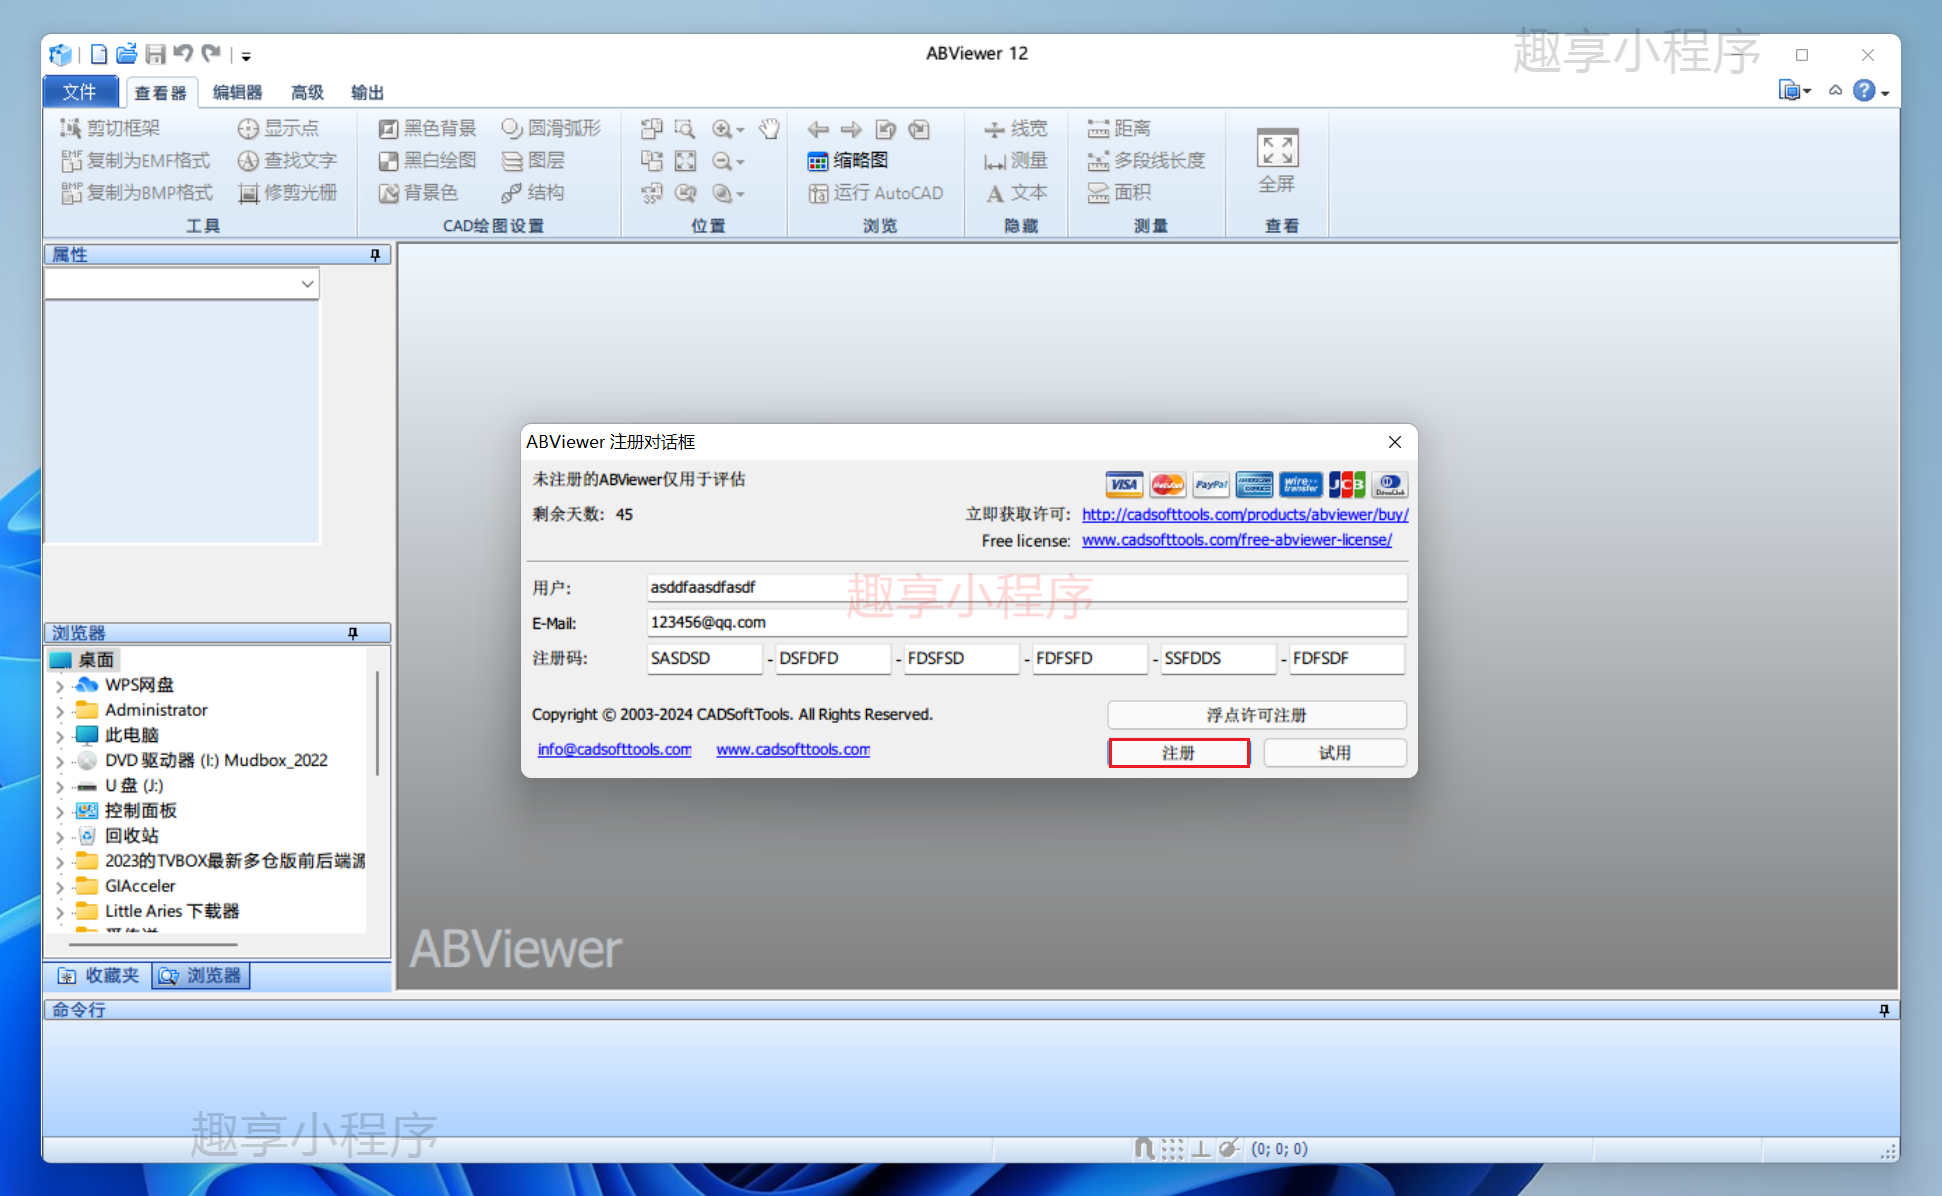
Task: Toggle the 显示点 show point tool
Action: tap(278, 128)
